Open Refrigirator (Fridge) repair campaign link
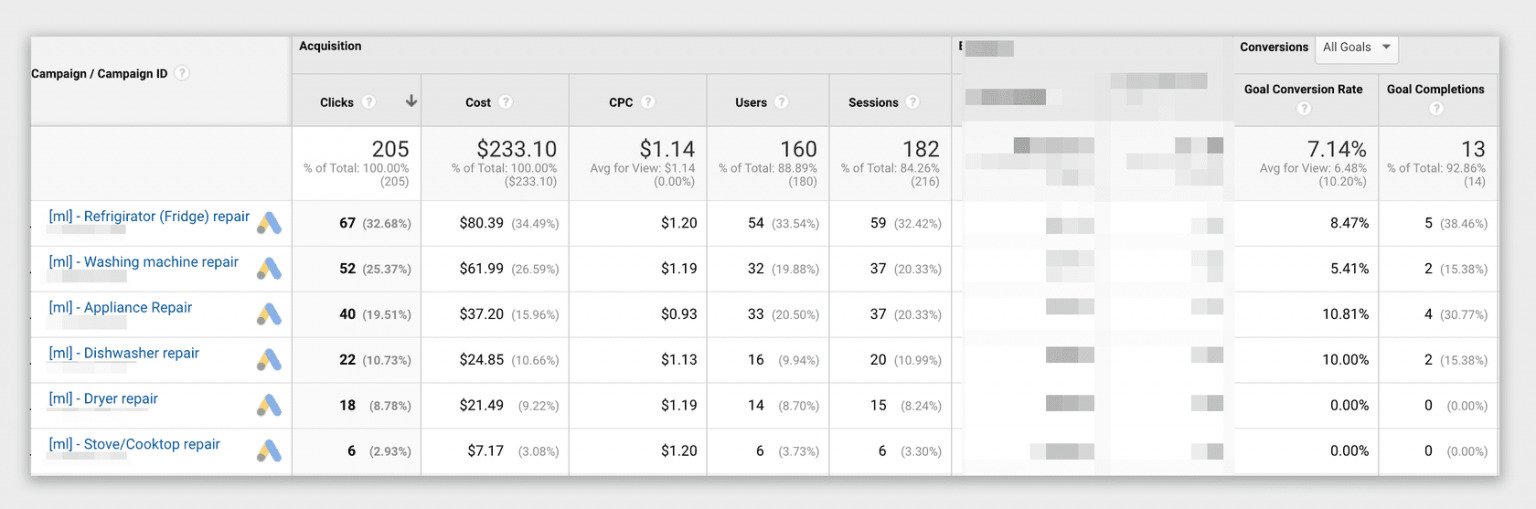 149,216
